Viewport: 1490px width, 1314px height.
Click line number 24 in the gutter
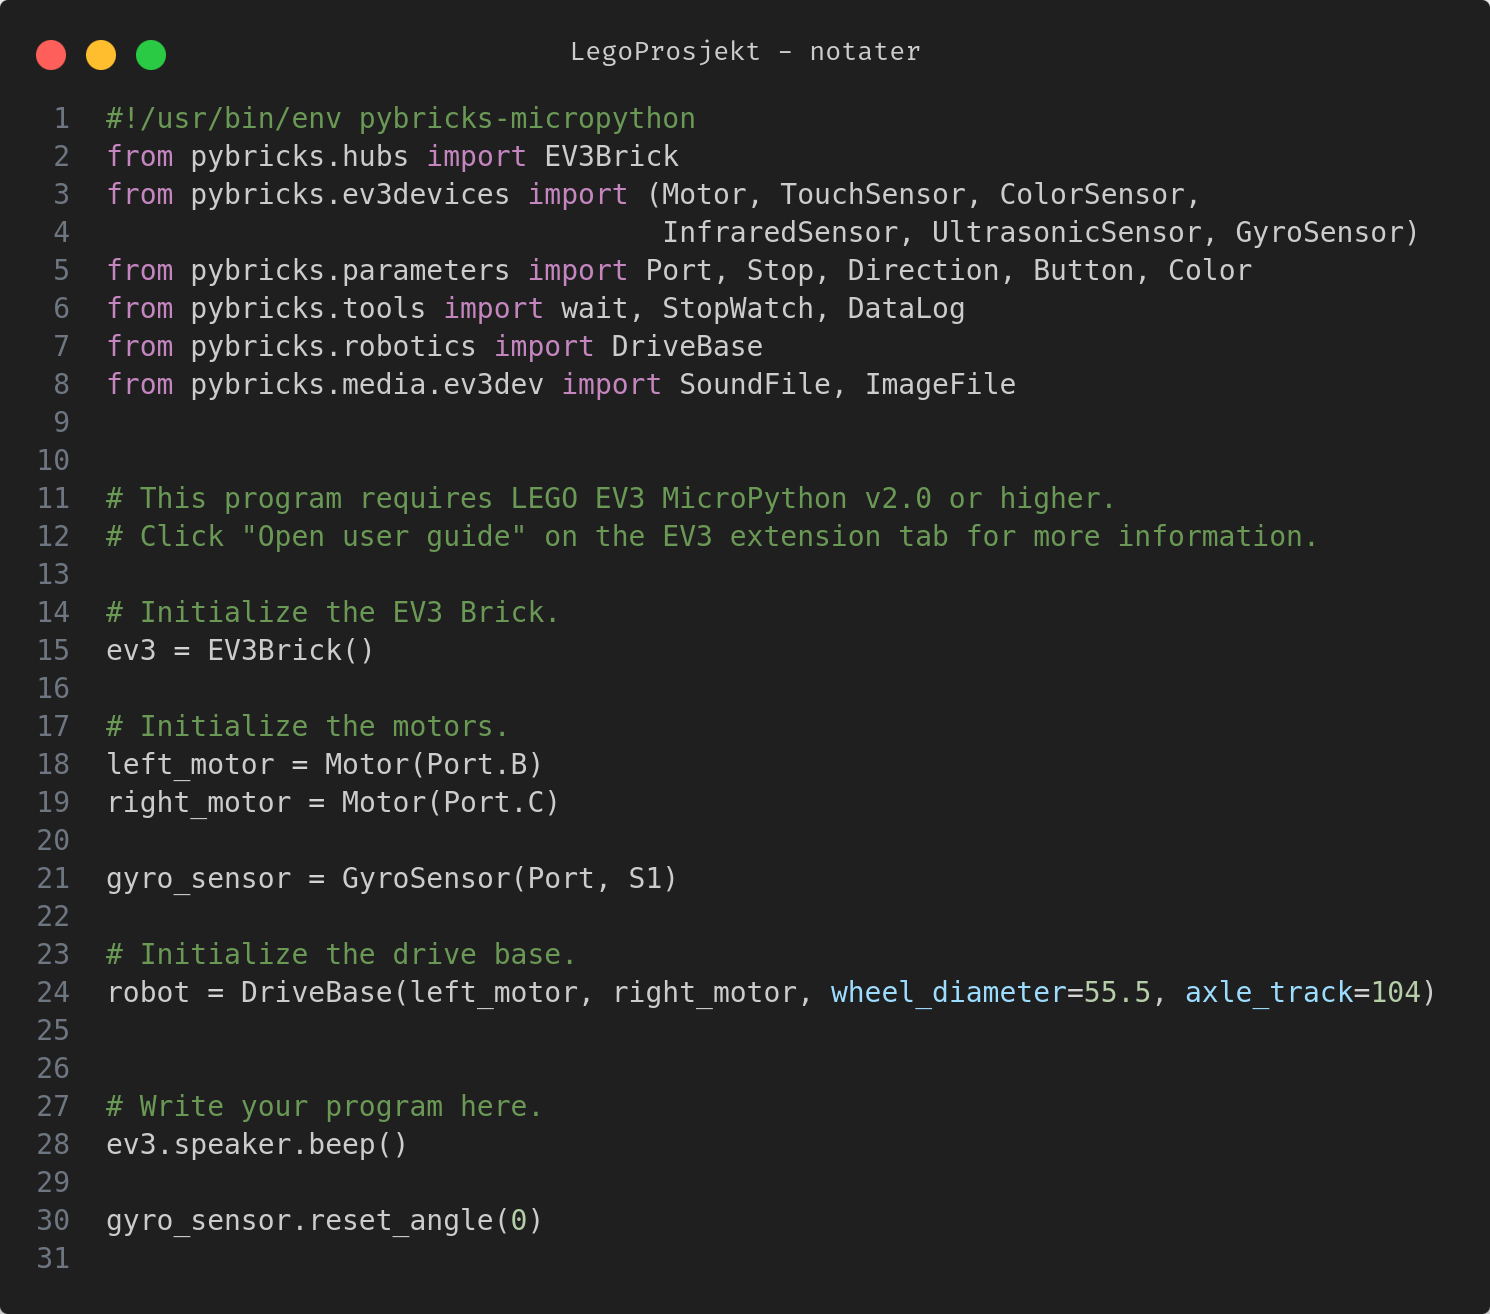click(x=53, y=993)
